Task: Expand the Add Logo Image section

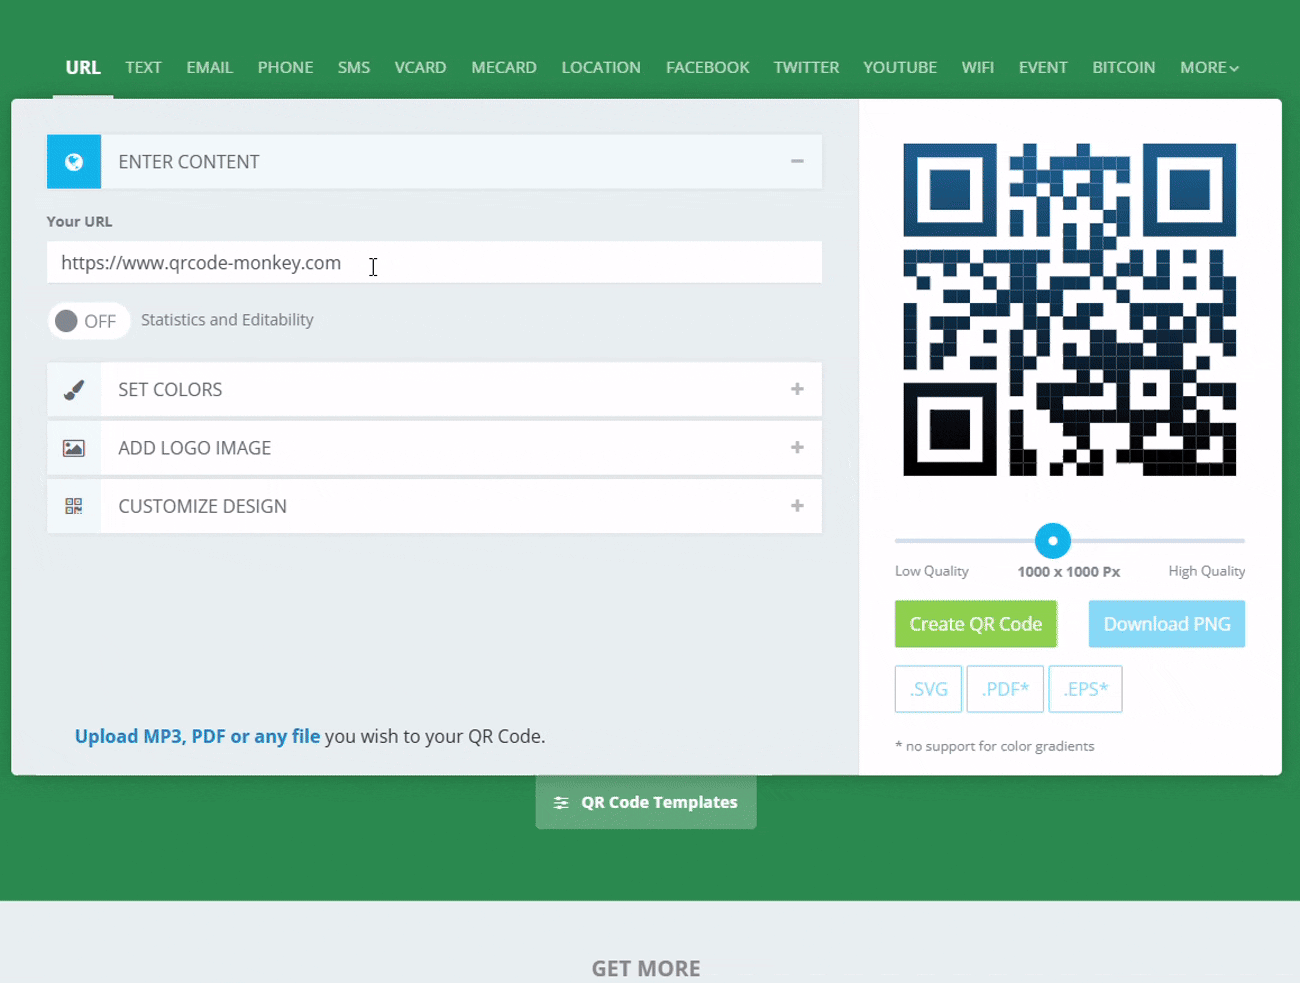Action: [797, 448]
